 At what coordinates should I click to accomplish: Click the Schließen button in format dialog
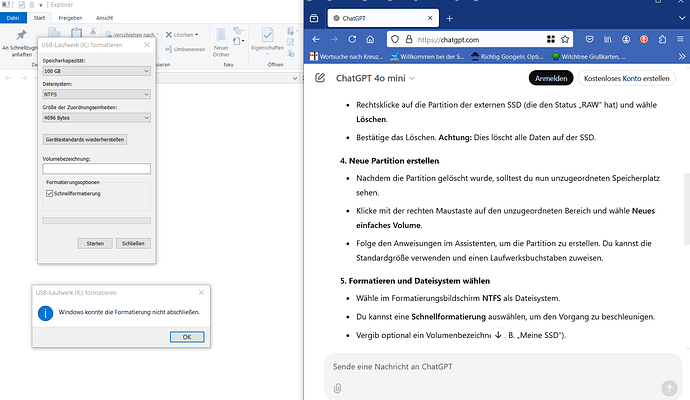(x=133, y=243)
